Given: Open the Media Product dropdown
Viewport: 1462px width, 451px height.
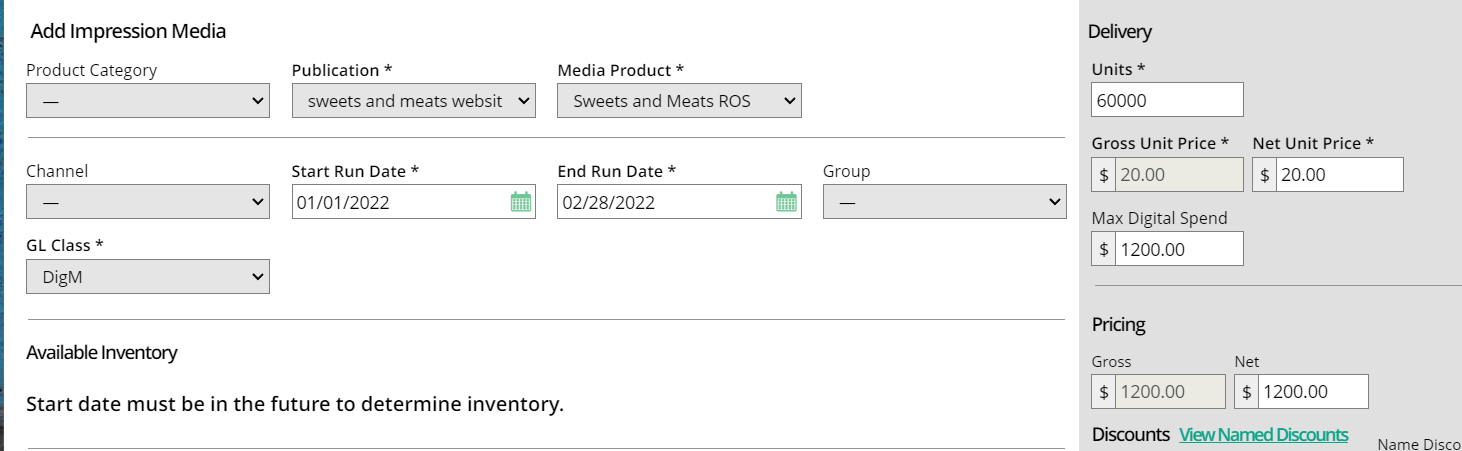Looking at the screenshot, I should pos(679,101).
